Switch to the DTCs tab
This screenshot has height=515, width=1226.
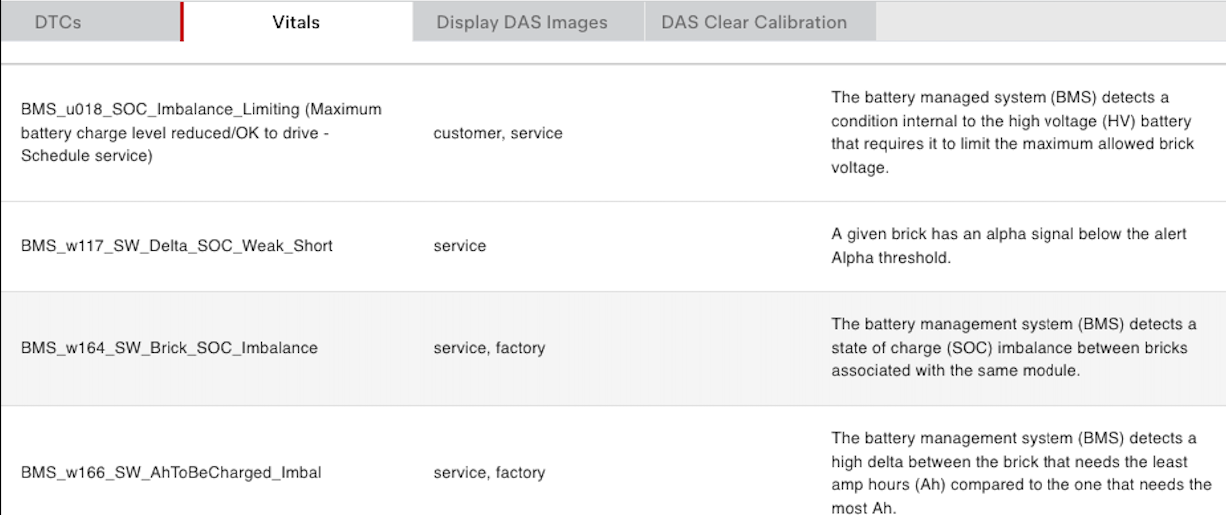pyautogui.click(x=58, y=22)
